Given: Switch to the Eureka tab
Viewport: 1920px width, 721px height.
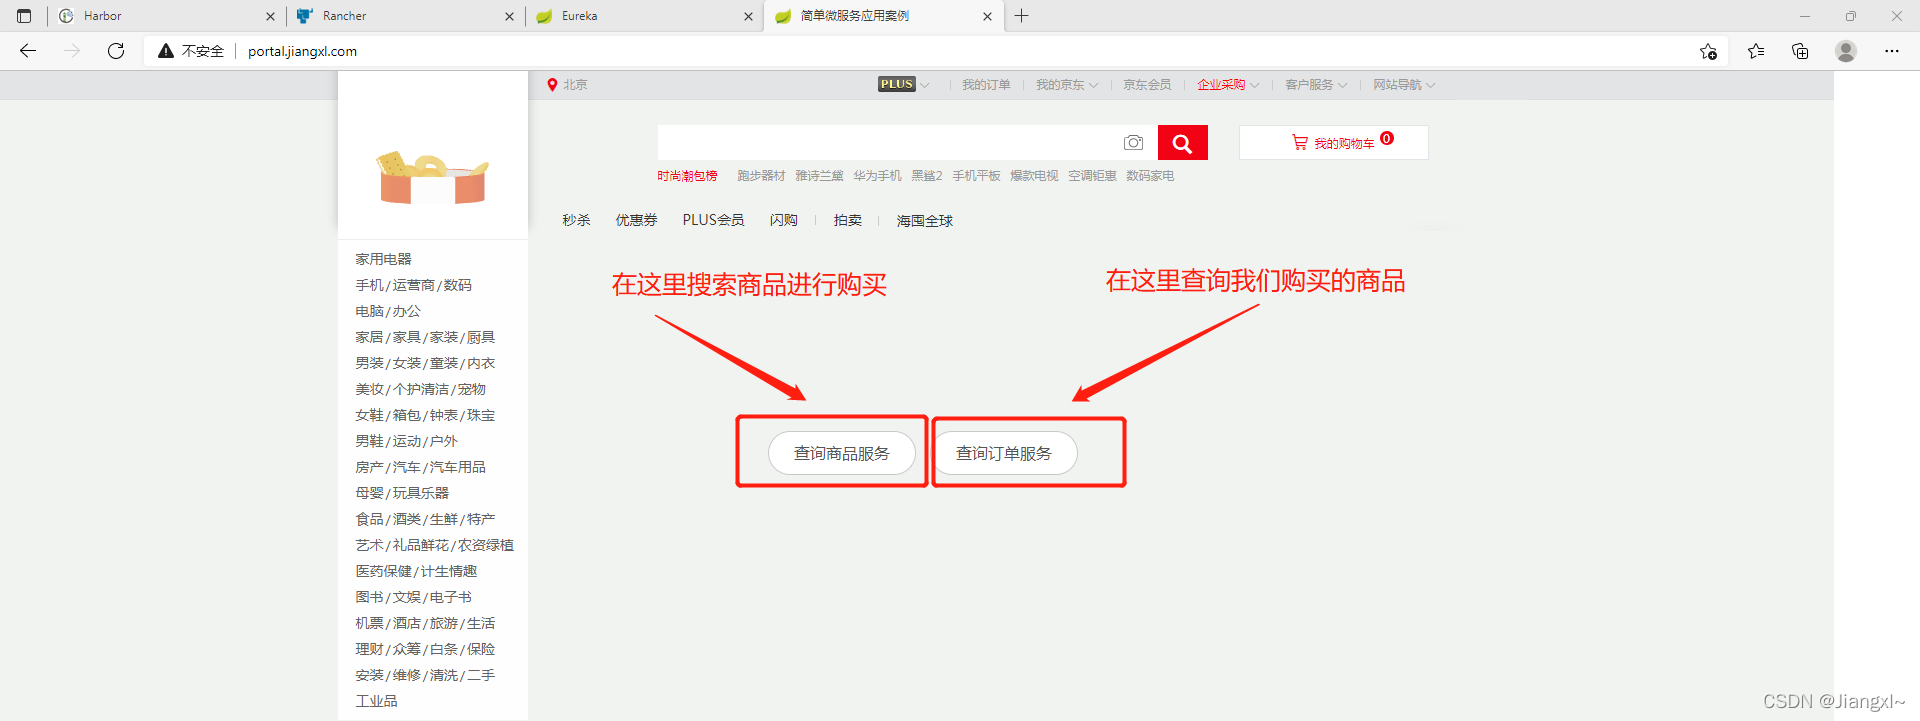Looking at the screenshot, I should pyautogui.click(x=644, y=16).
